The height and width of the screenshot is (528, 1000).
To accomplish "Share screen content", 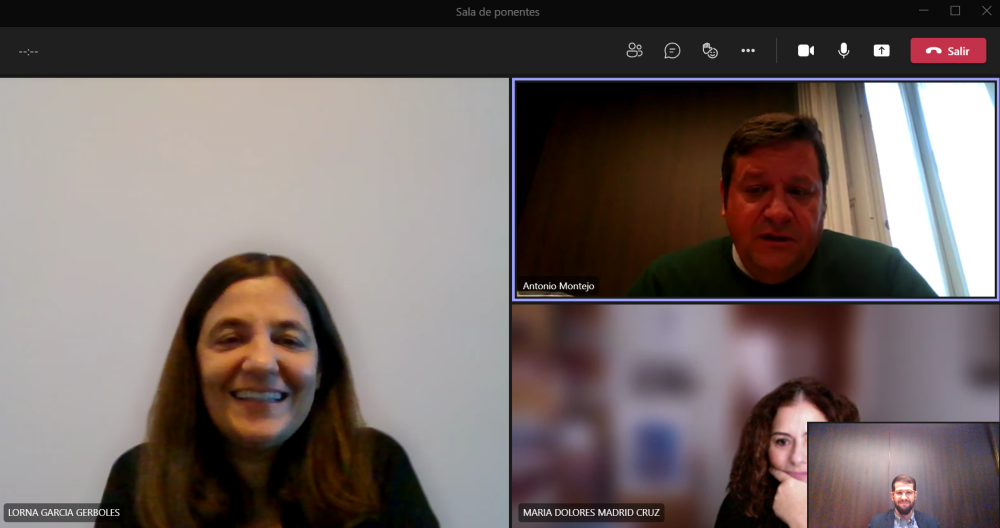I will [881, 50].
